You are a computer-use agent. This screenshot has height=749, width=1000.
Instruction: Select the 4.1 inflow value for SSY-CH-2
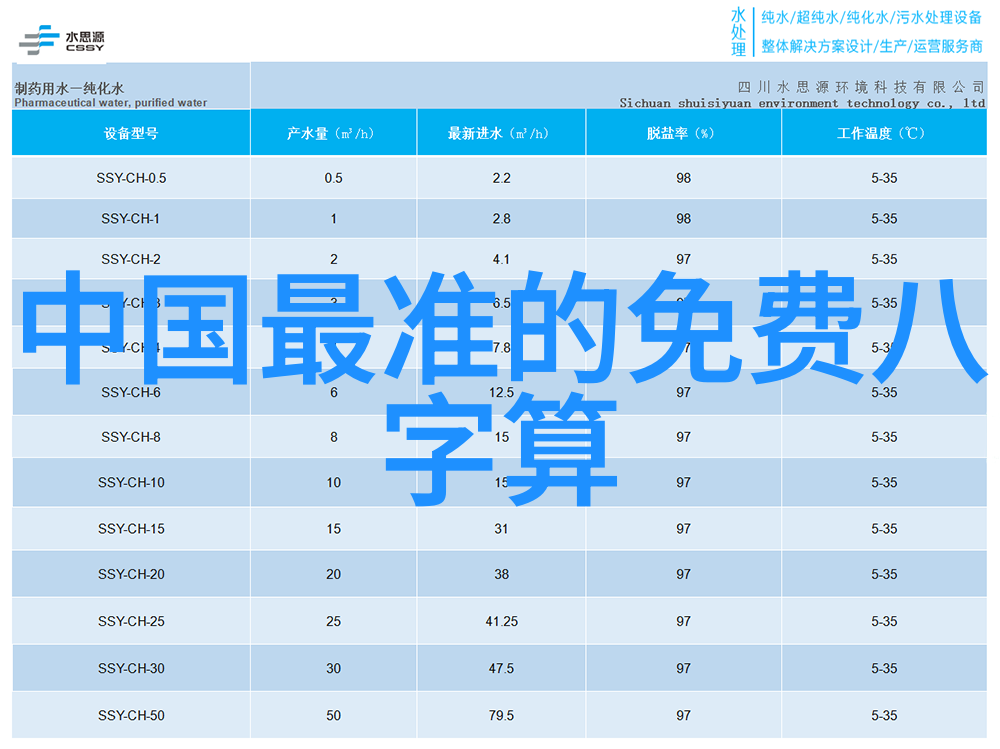[x=501, y=259]
